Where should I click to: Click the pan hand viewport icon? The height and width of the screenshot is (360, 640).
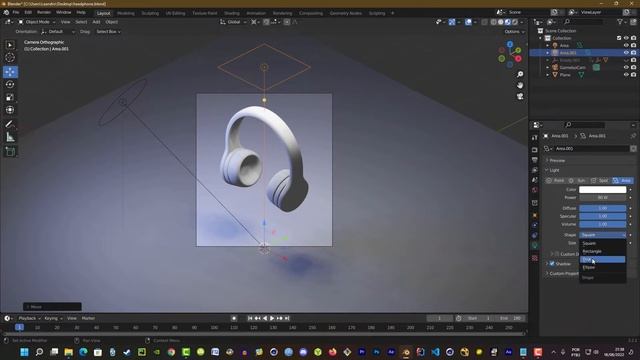520,85
